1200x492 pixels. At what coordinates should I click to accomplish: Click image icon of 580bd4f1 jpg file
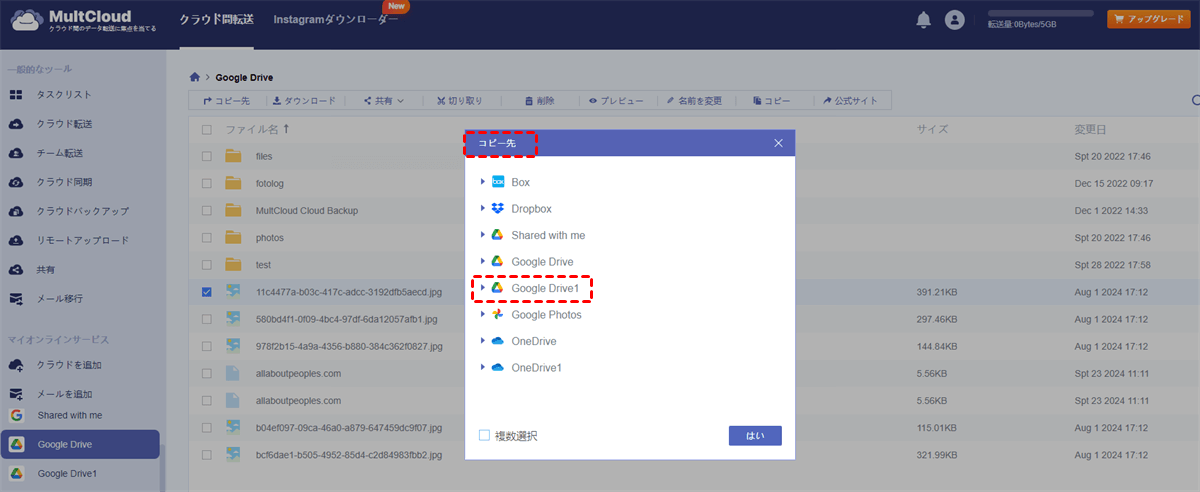coord(234,319)
